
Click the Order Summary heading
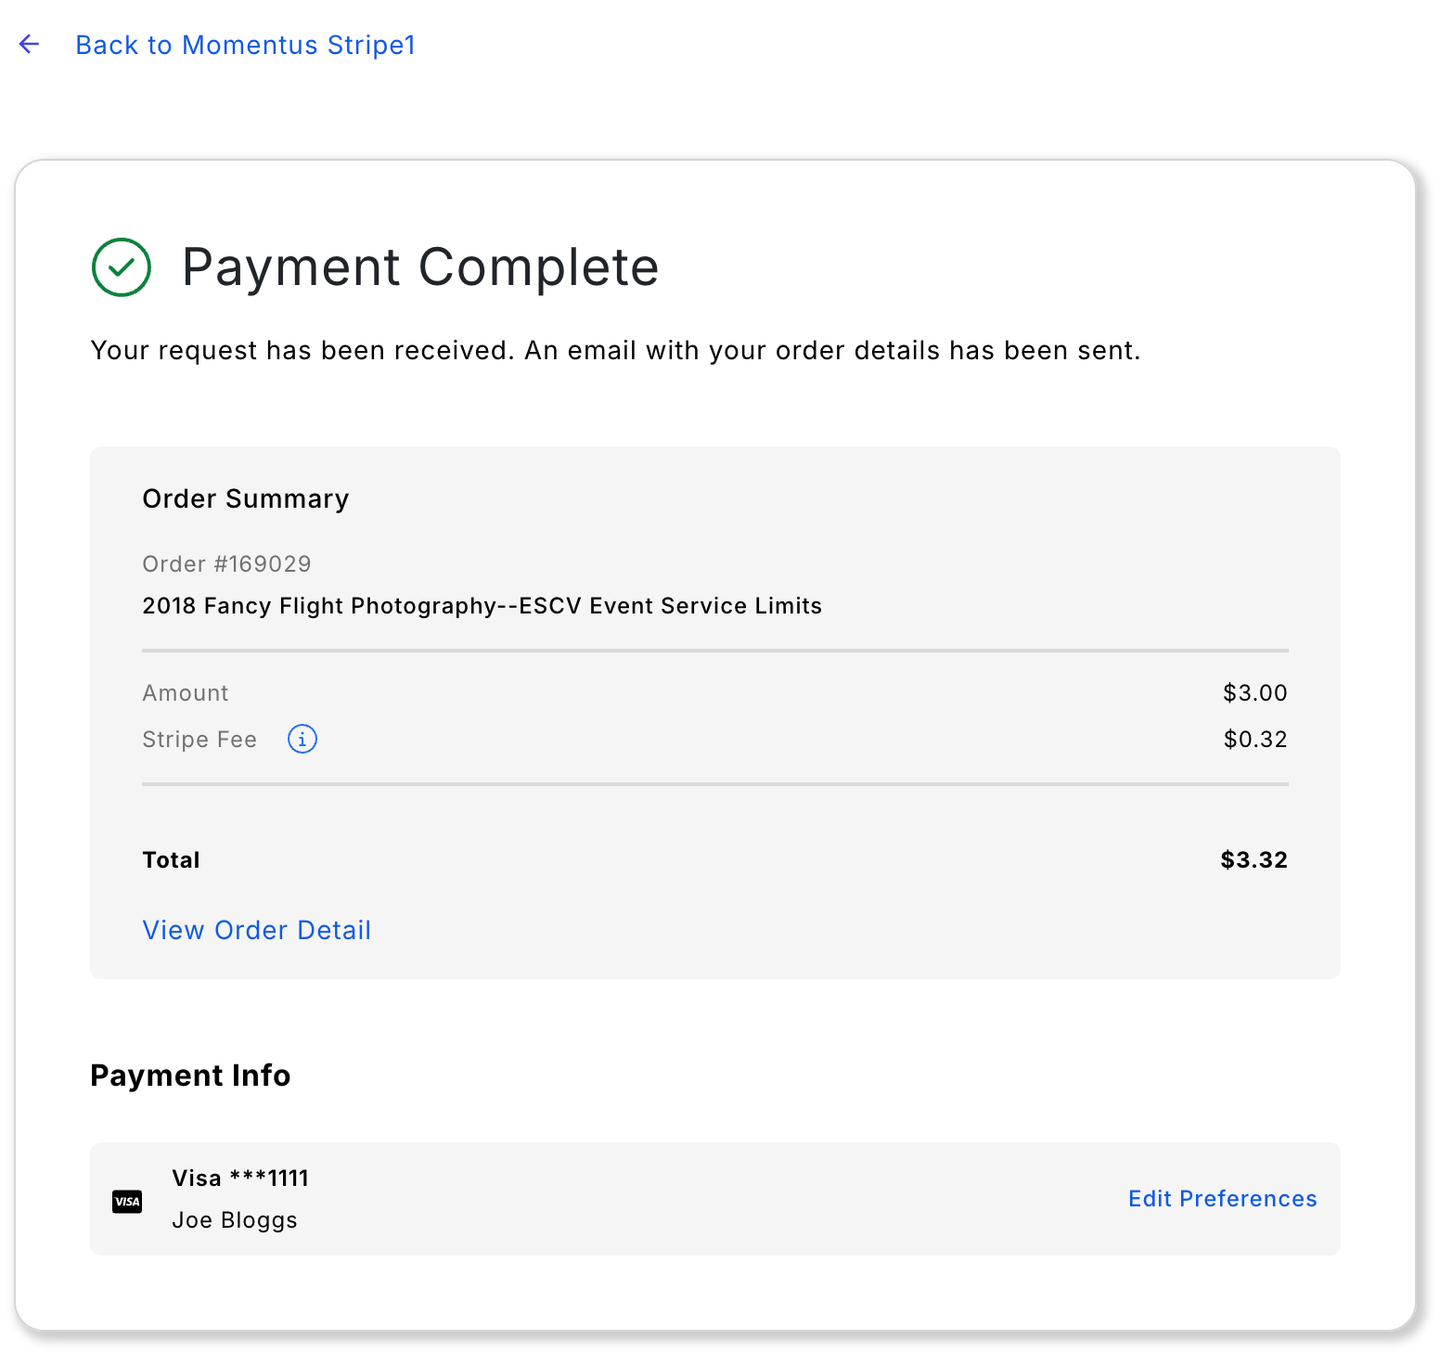(246, 499)
